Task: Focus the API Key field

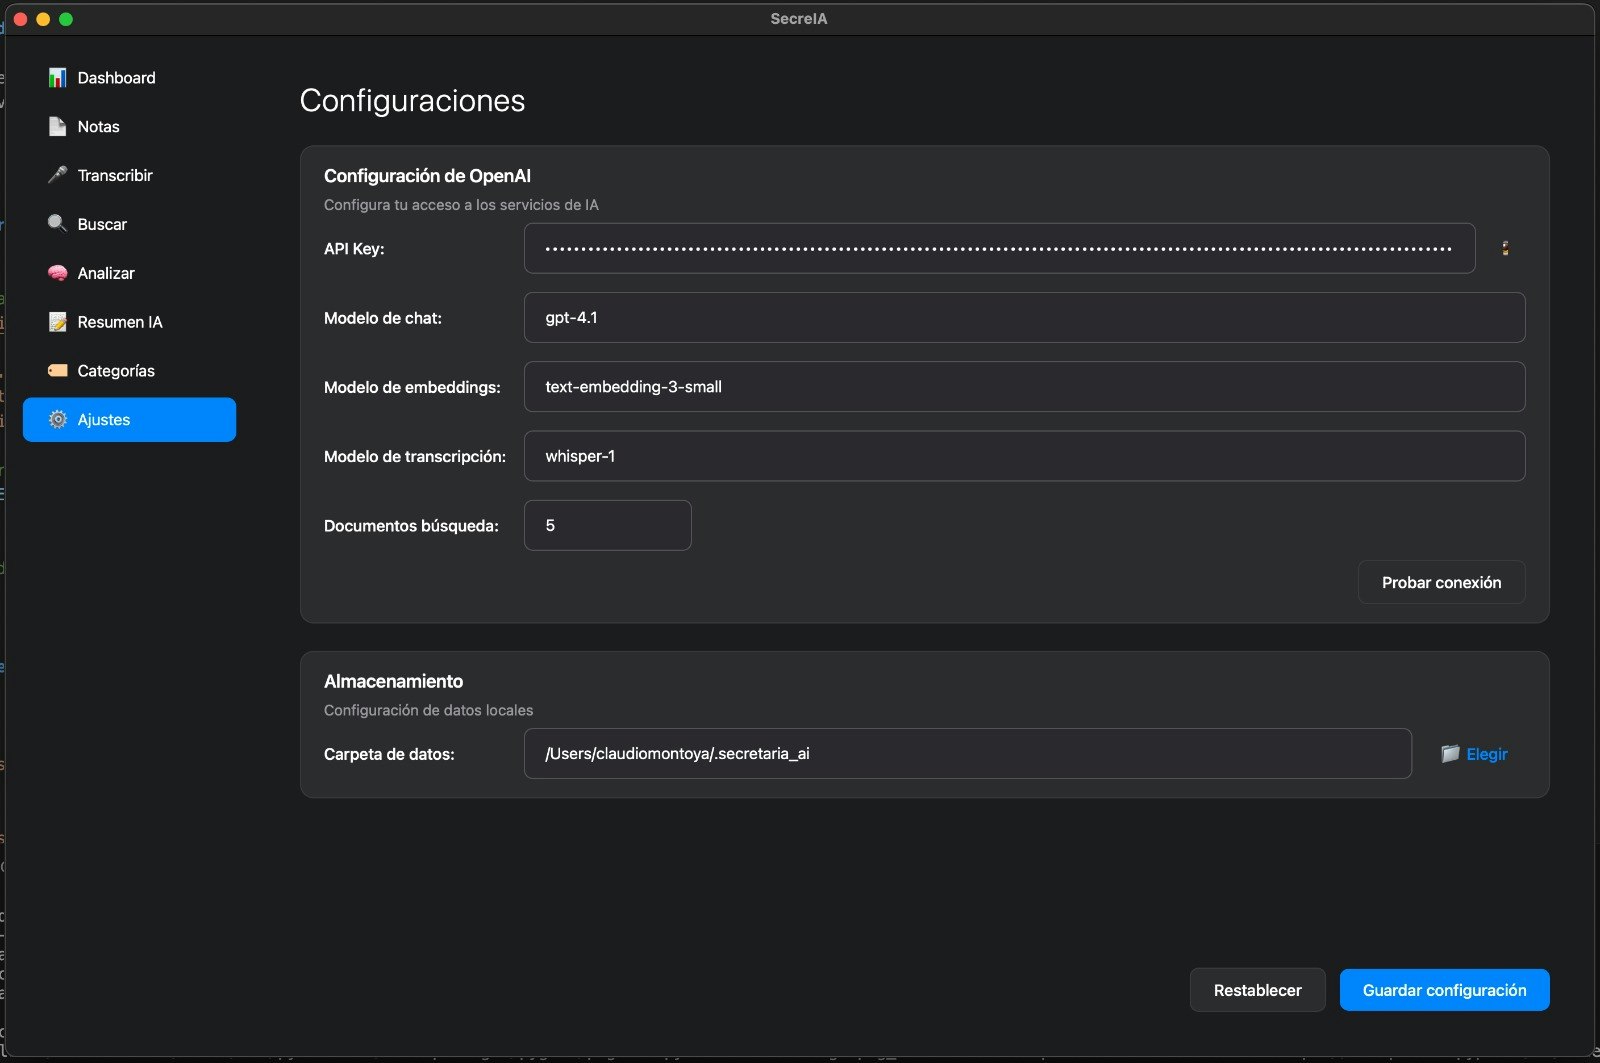Action: [x=998, y=248]
